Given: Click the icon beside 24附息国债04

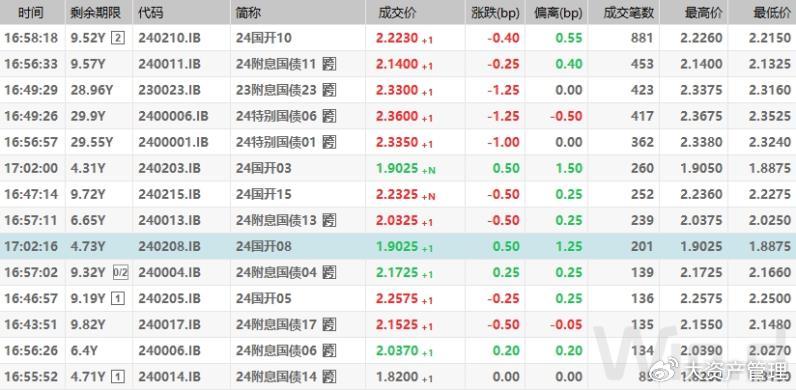Looking at the screenshot, I should coord(329,273).
